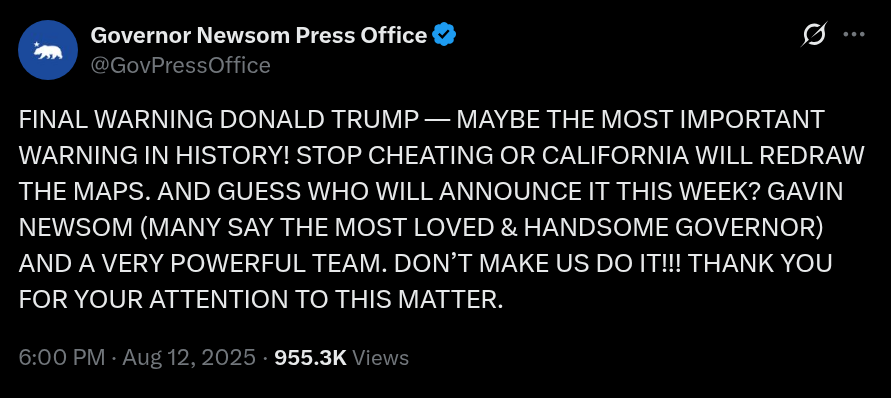
Task: Visit the @GovPressOffice handle link
Action: coord(180,65)
